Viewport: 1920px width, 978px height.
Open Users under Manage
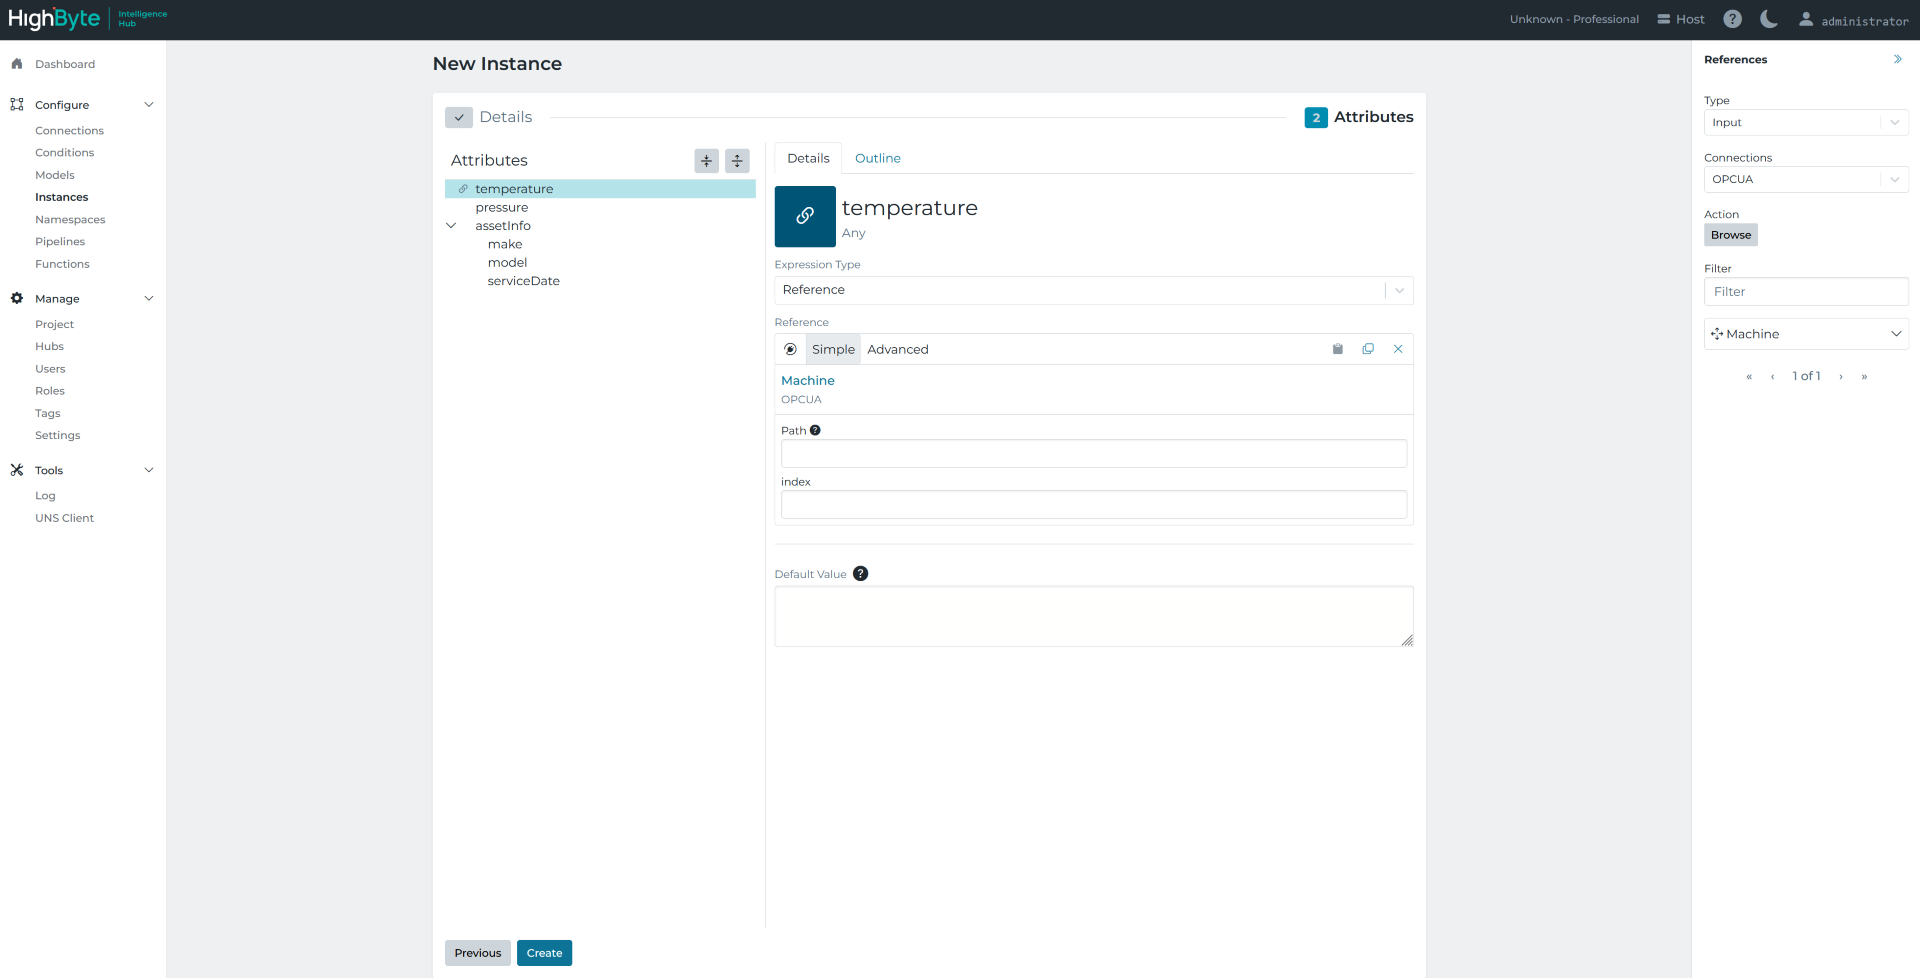pos(50,369)
